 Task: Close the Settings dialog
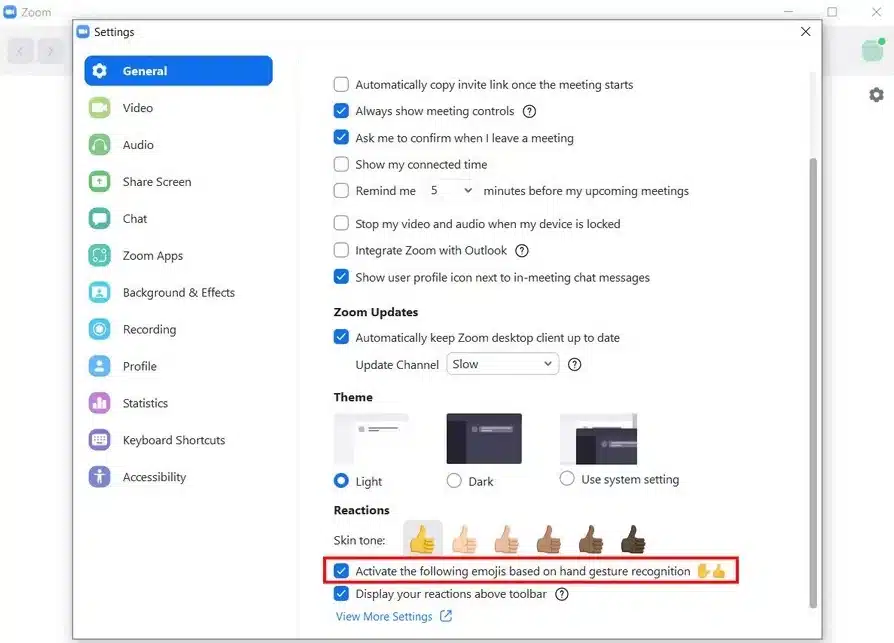(805, 31)
